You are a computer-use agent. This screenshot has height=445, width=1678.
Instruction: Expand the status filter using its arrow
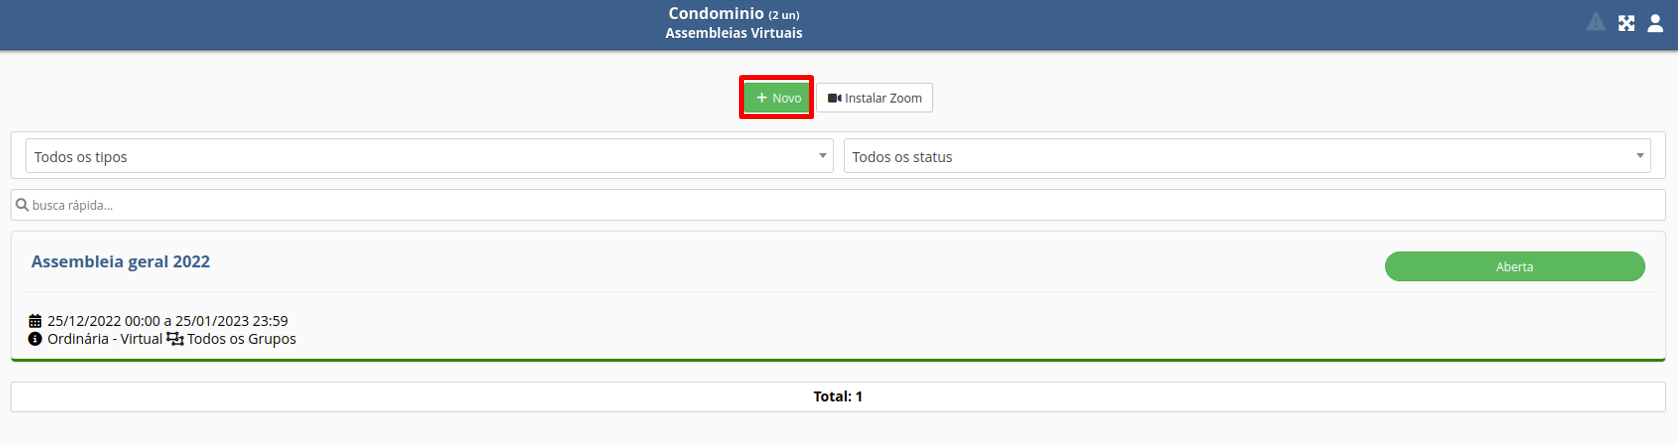point(1640,156)
